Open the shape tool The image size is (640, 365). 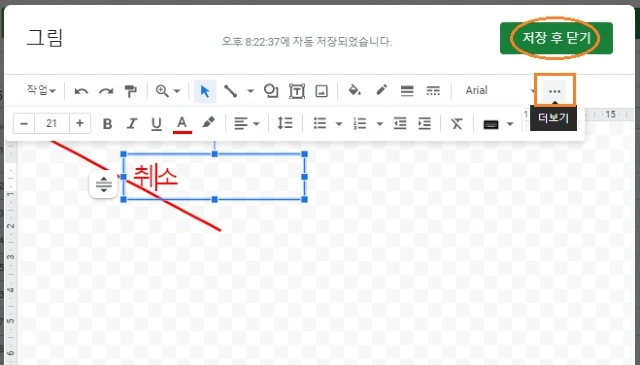(271, 91)
